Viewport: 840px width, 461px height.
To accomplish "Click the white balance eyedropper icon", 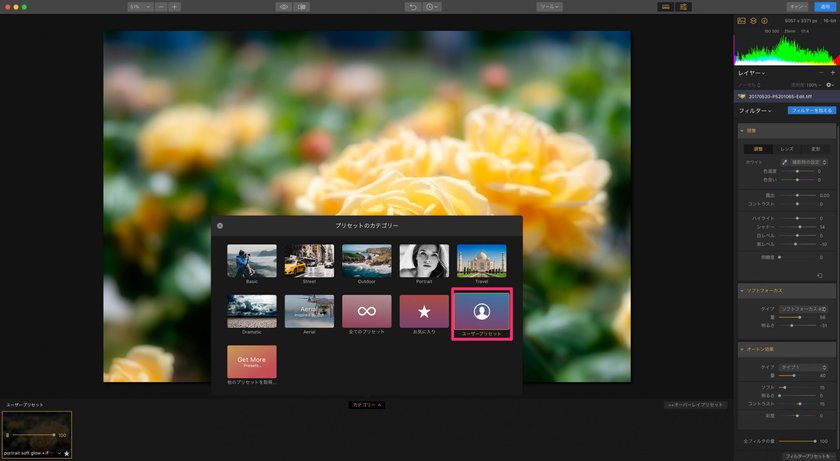I will (784, 162).
